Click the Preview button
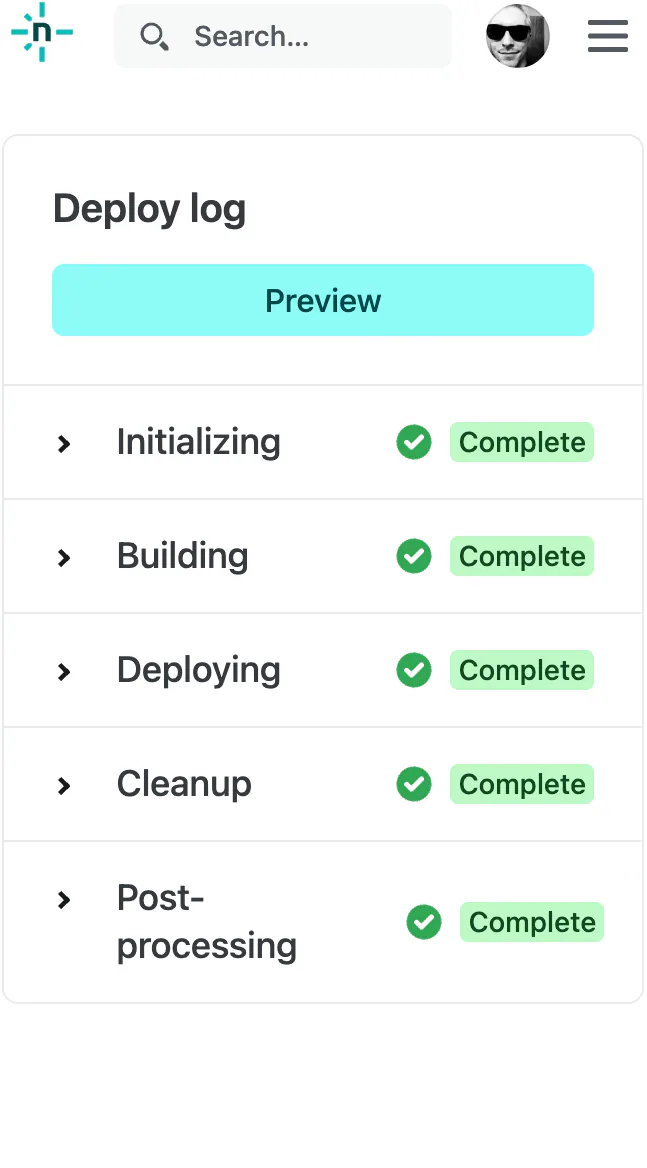 pyautogui.click(x=322, y=300)
